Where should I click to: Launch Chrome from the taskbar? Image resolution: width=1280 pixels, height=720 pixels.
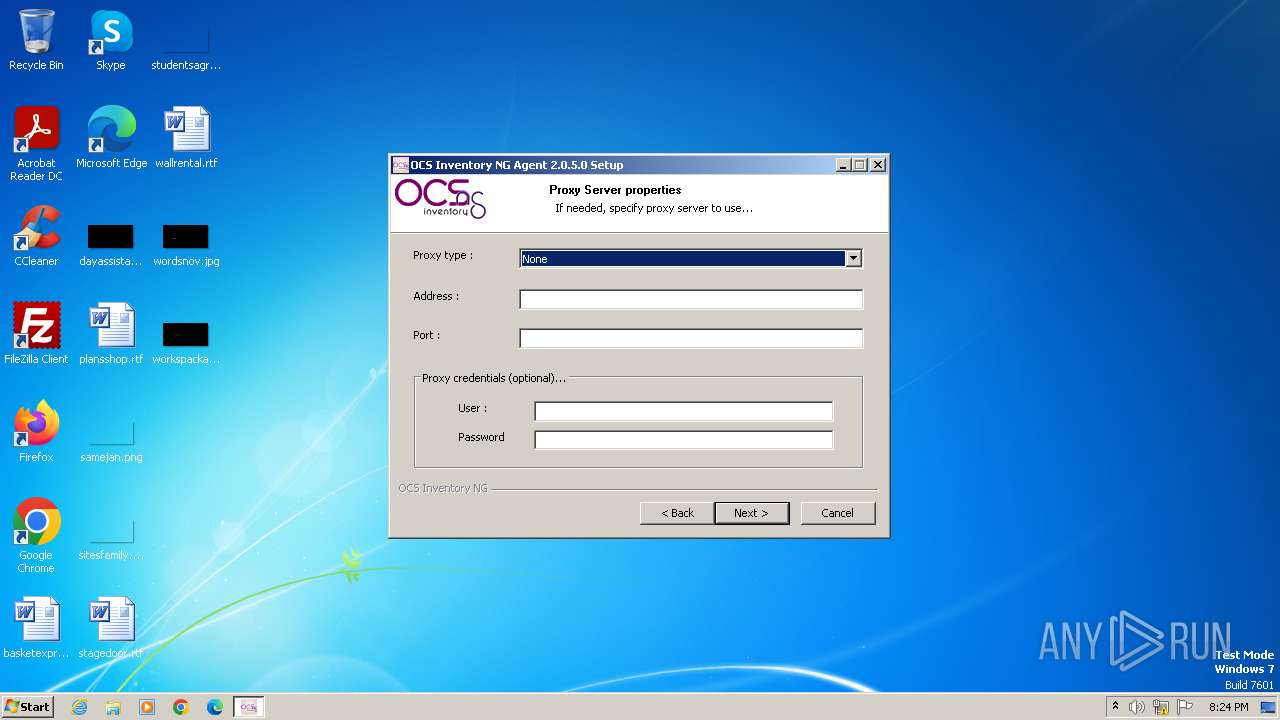tap(181, 707)
